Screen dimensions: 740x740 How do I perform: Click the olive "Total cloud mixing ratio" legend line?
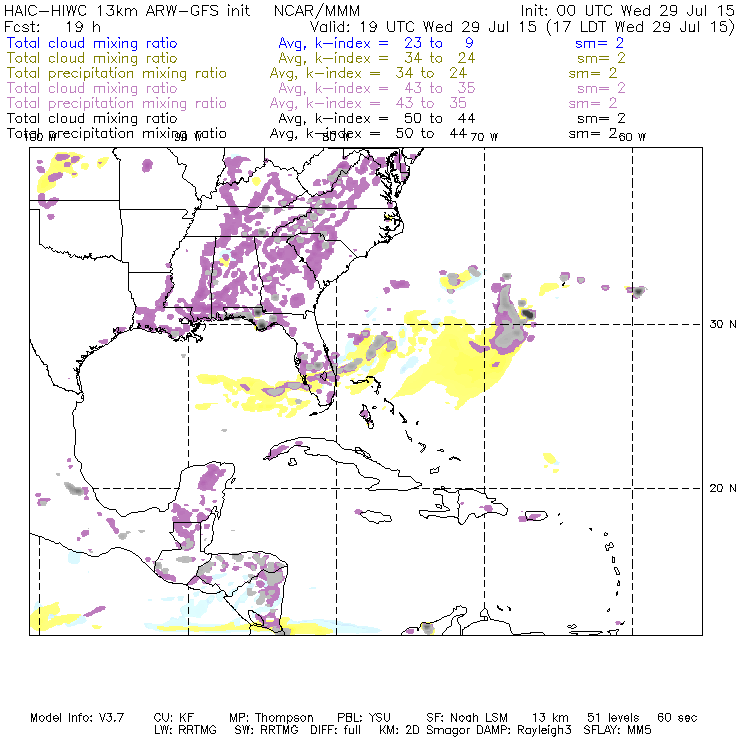(92, 58)
